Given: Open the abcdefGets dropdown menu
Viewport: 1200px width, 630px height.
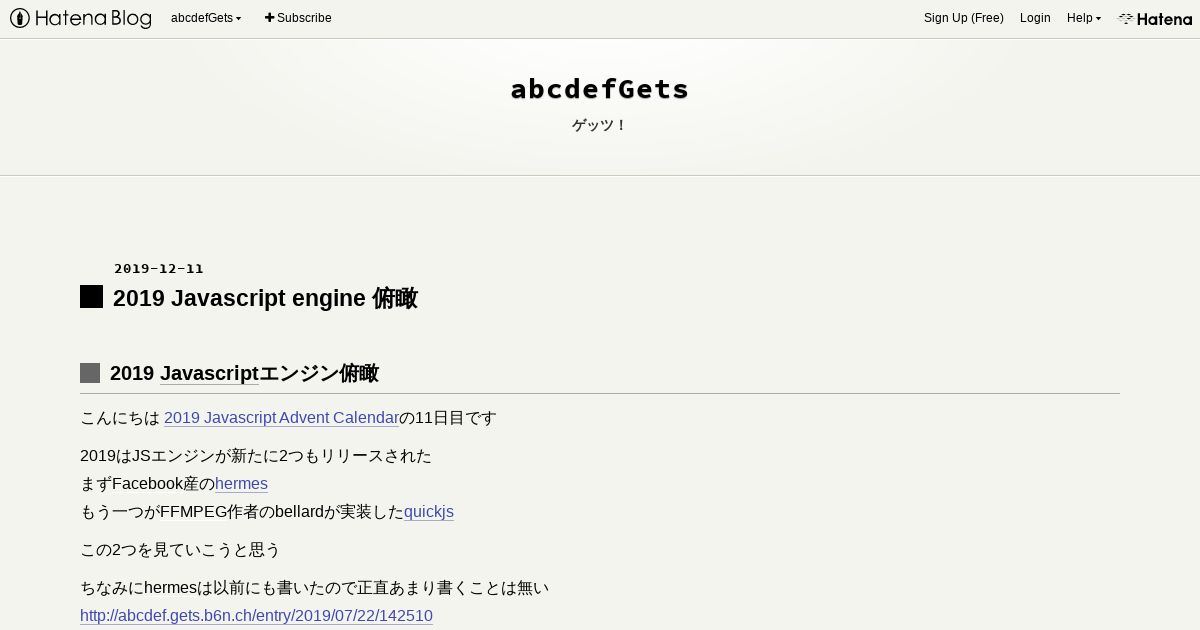Looking at the screenshot, I should point(206,18).
